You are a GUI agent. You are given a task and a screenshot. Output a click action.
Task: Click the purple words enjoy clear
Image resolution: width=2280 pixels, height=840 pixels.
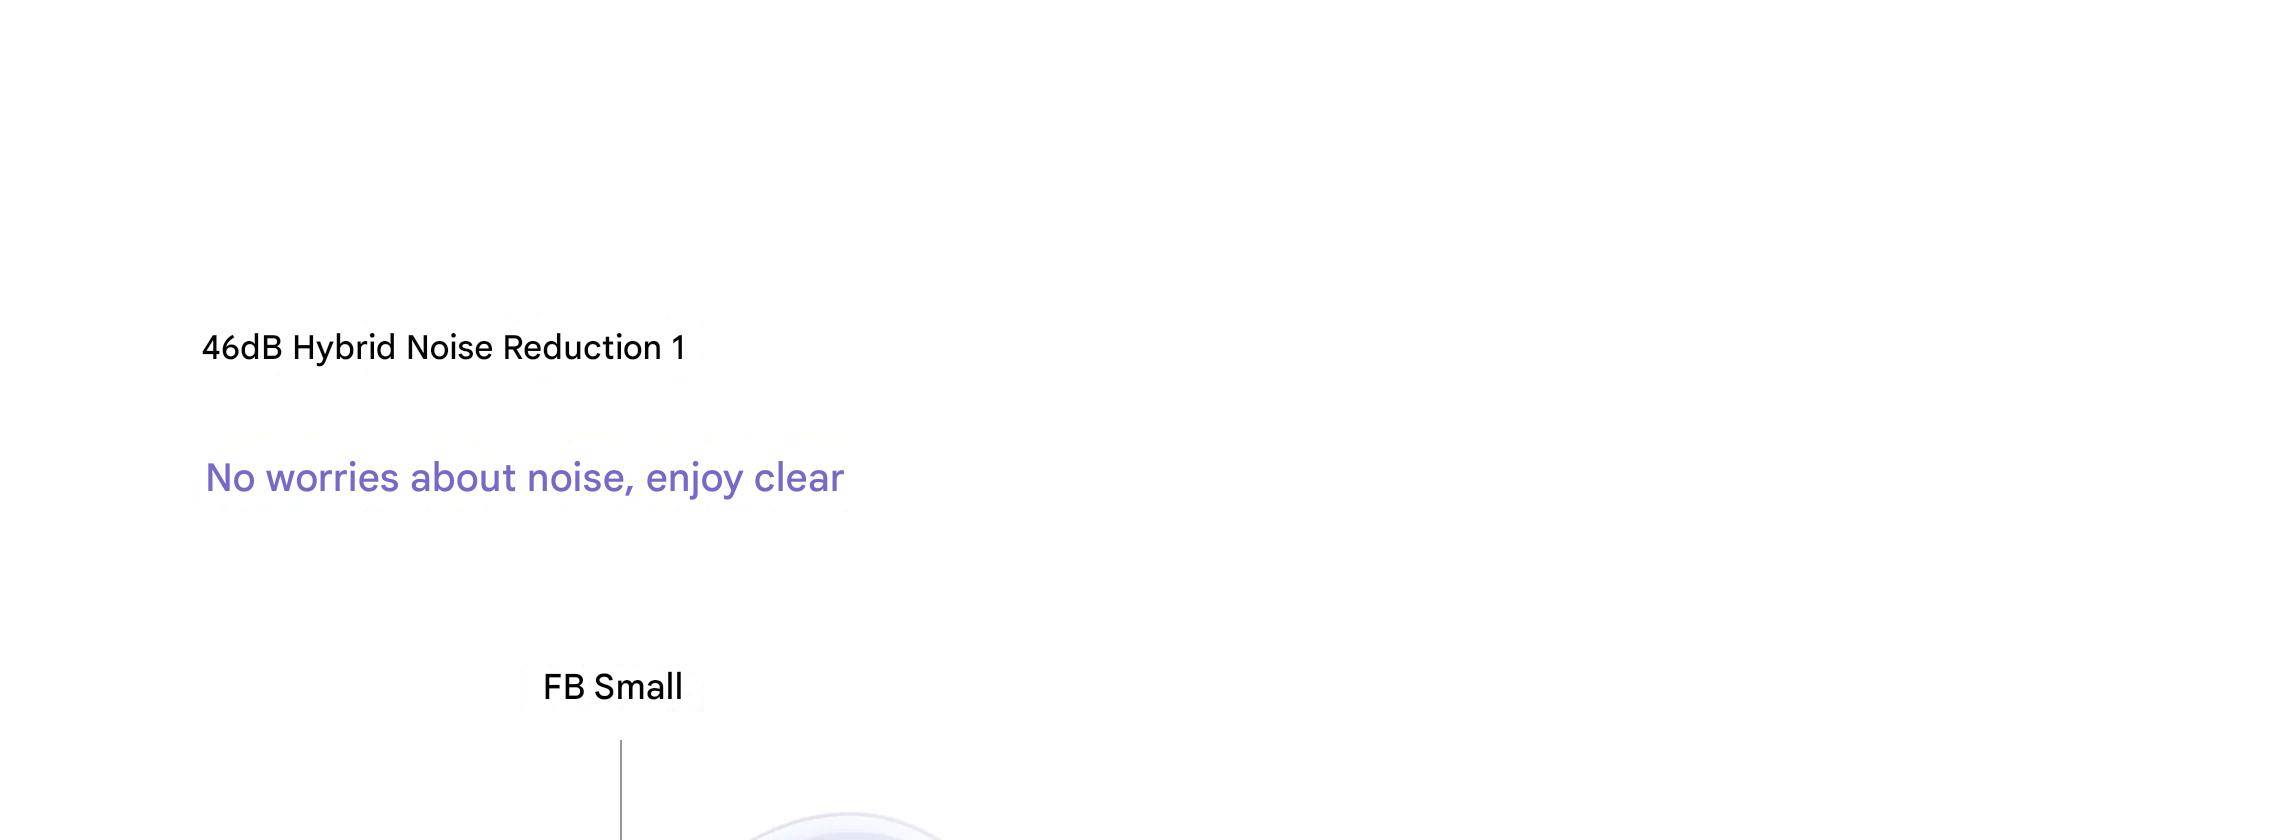tap(745, 479)
